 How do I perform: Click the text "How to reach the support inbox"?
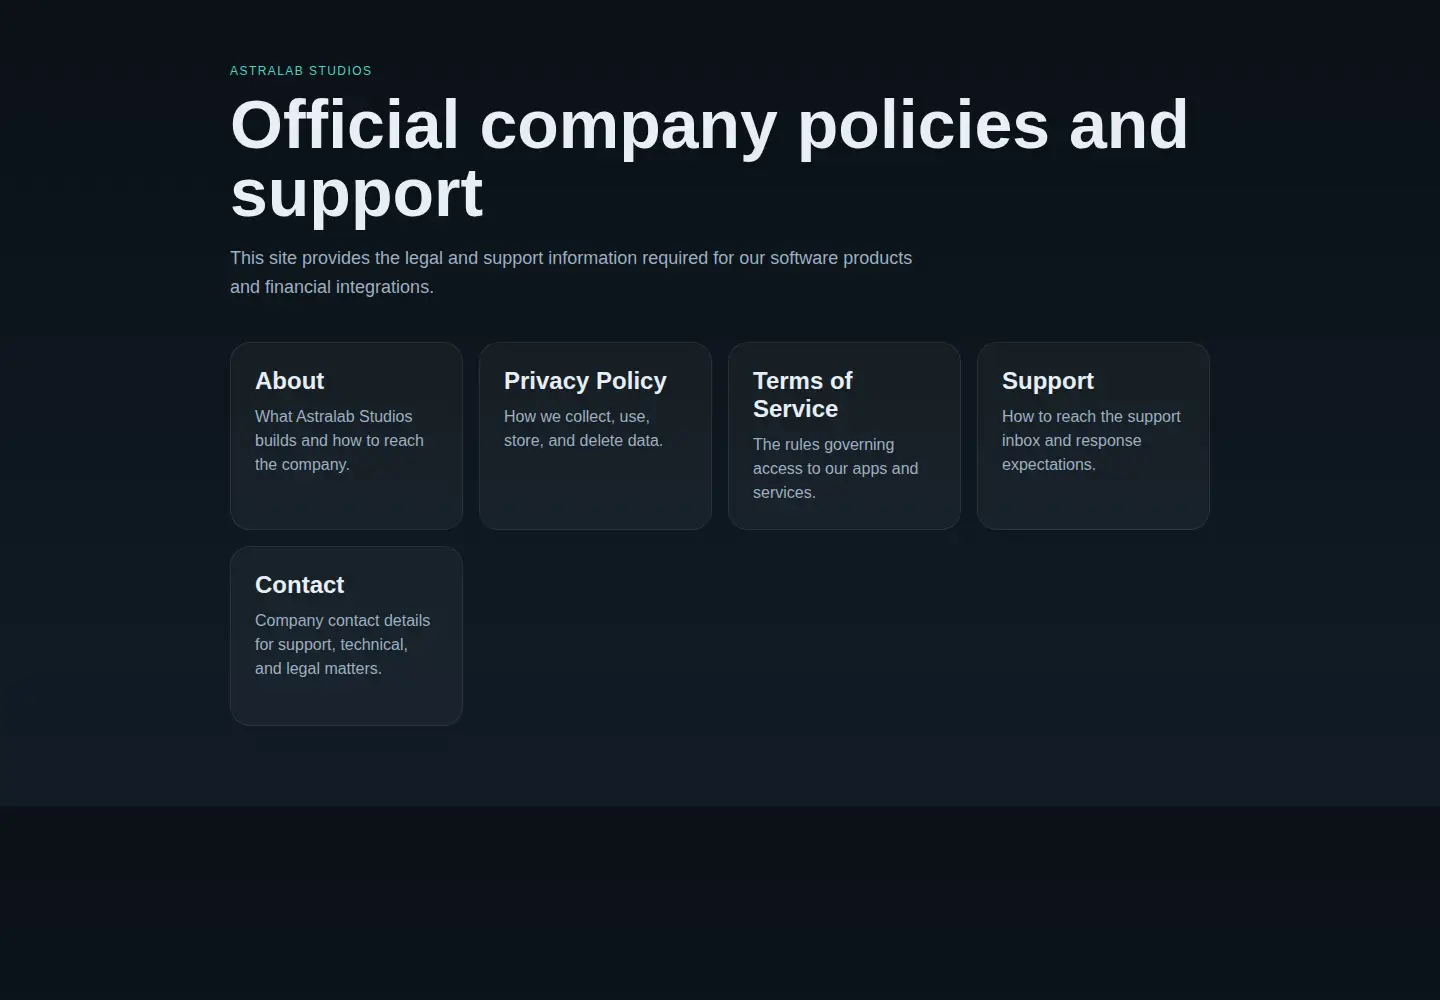(1091, 440)
